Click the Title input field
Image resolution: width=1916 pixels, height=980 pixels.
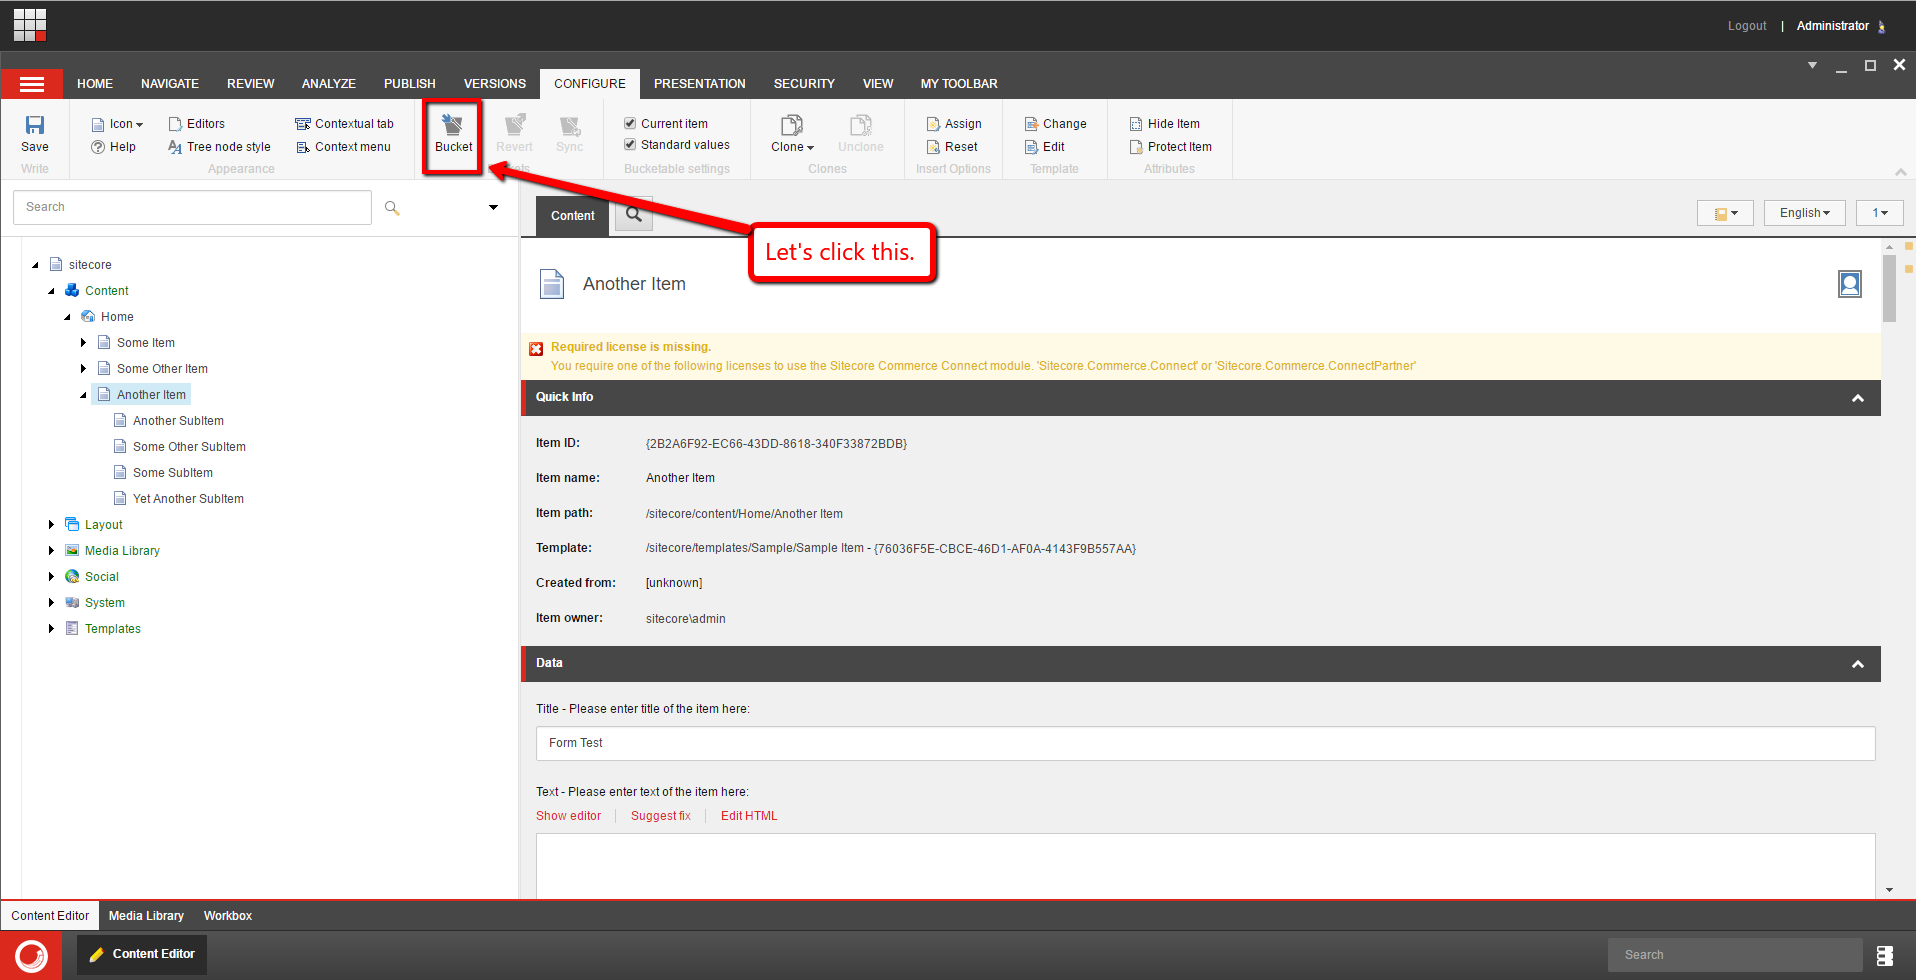(1204, 743)
